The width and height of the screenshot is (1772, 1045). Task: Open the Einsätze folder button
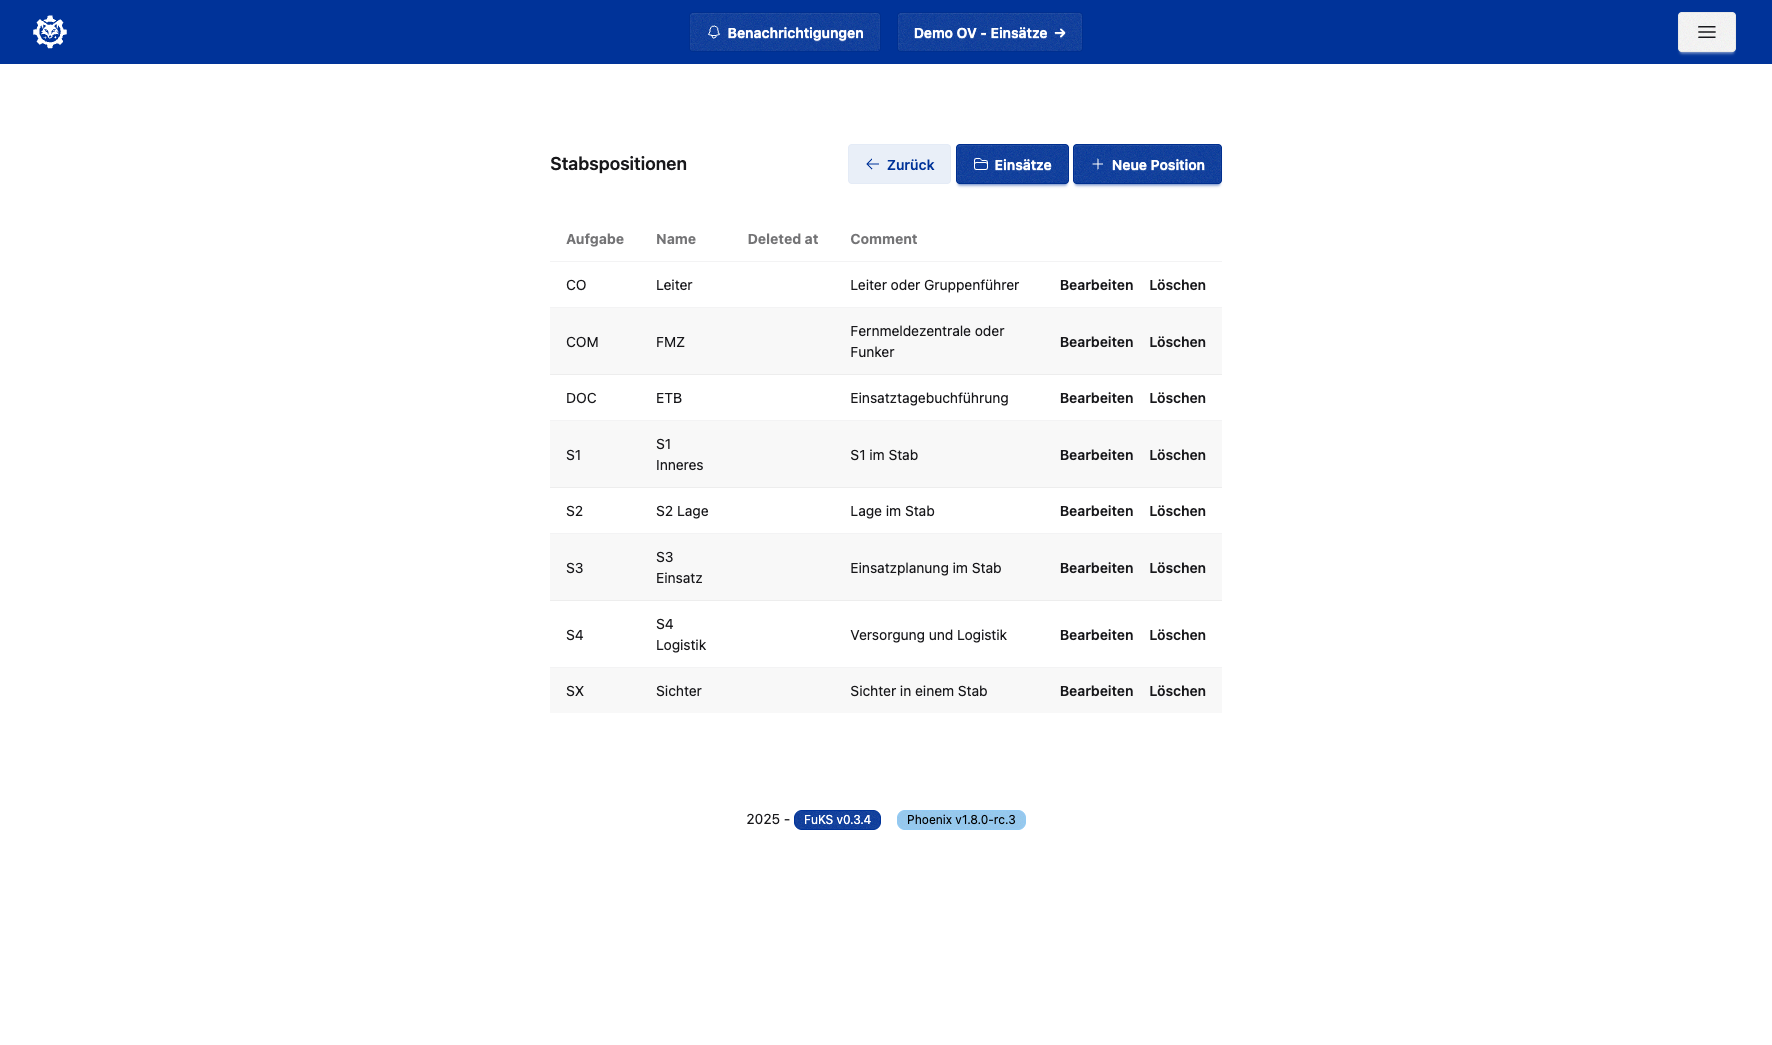tap(1012, 165)
